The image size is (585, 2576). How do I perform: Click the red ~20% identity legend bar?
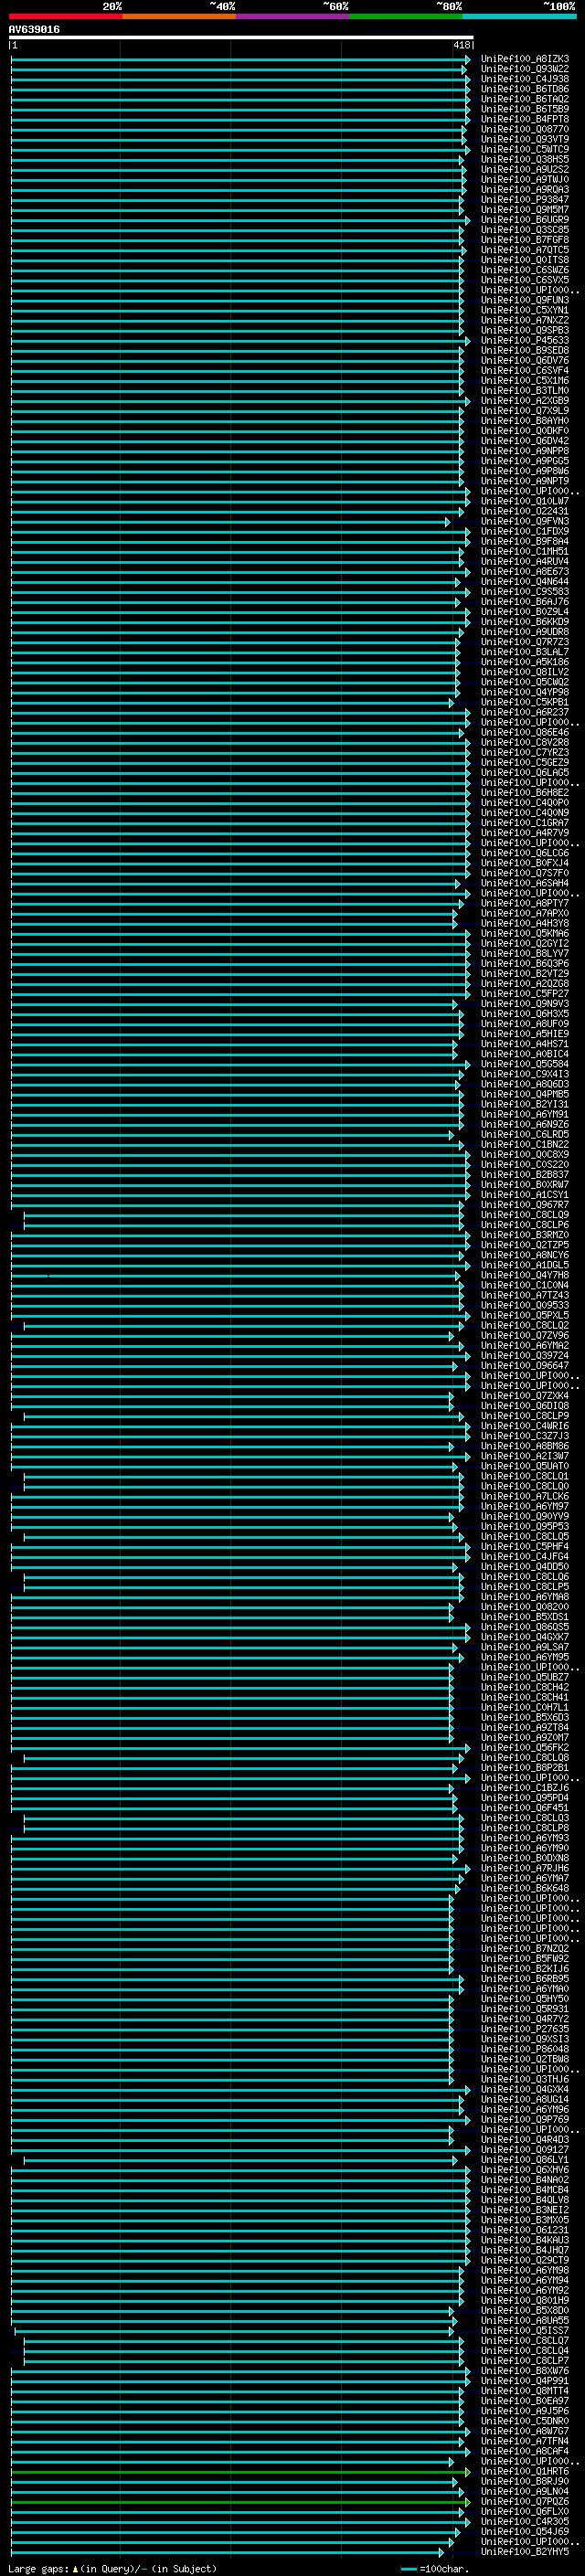pos(66,16)
